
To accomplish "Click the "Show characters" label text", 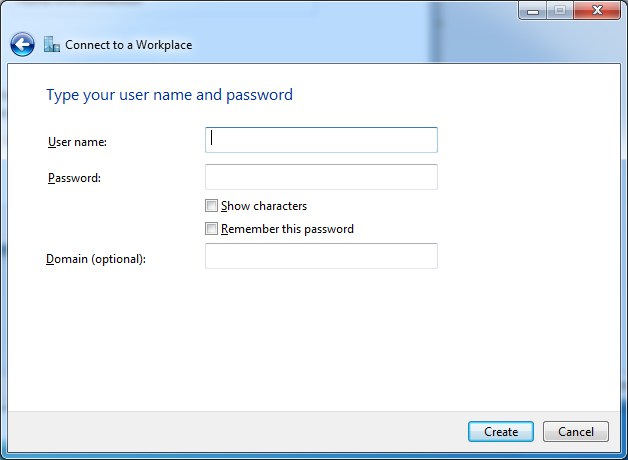I will click(x=264, y=206).
